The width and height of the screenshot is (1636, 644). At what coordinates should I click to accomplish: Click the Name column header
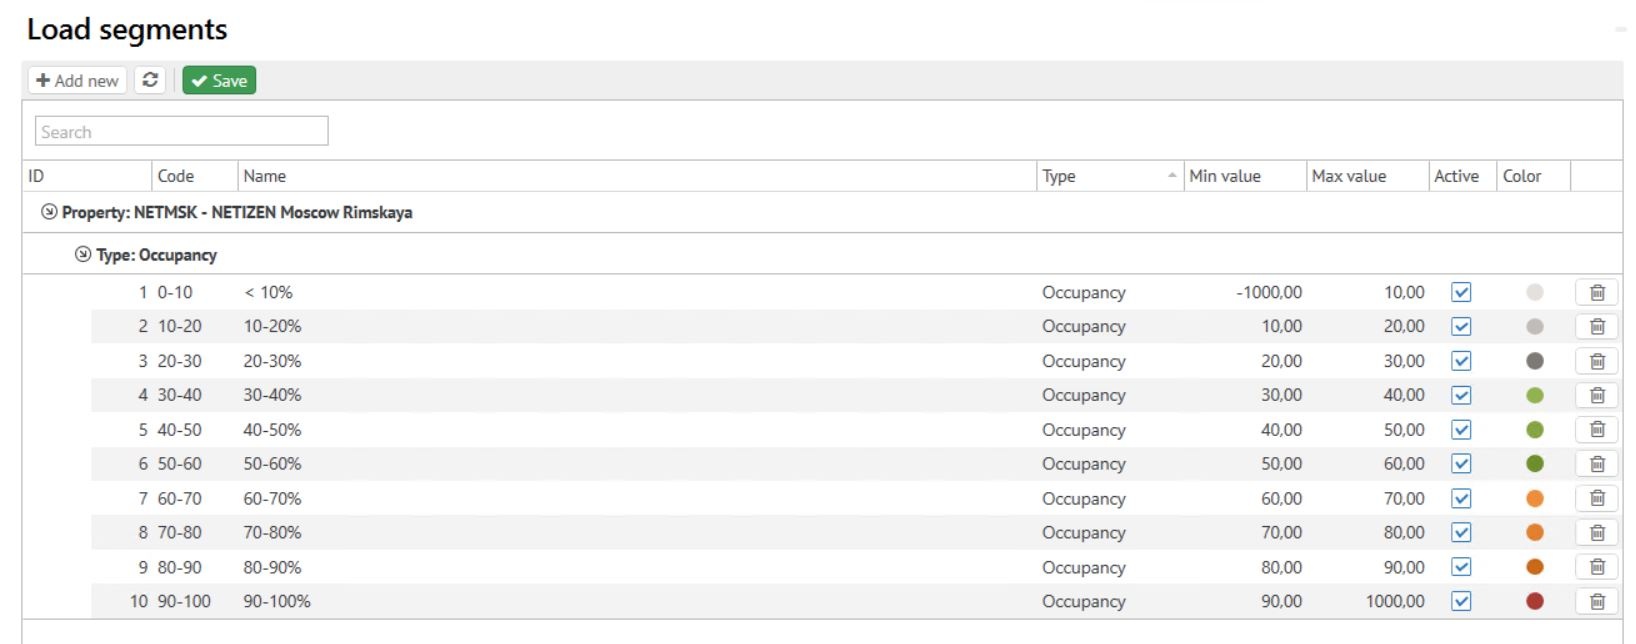point(265,176)
